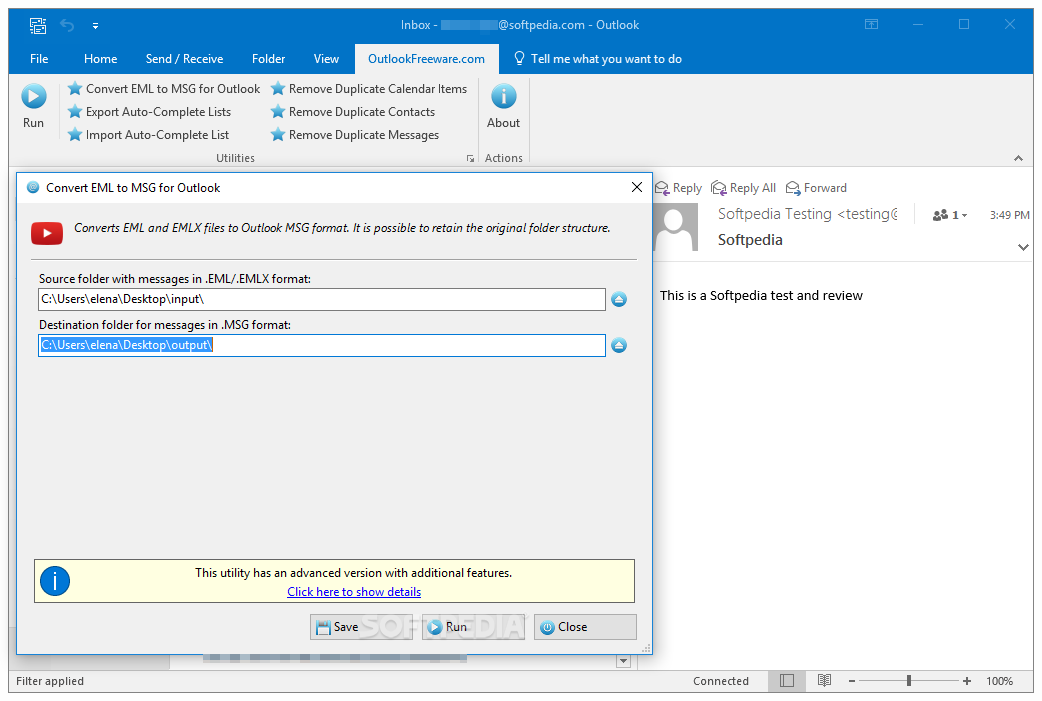Click the Connected status text
Screen dimensions: 1042x701
[721, 681]
